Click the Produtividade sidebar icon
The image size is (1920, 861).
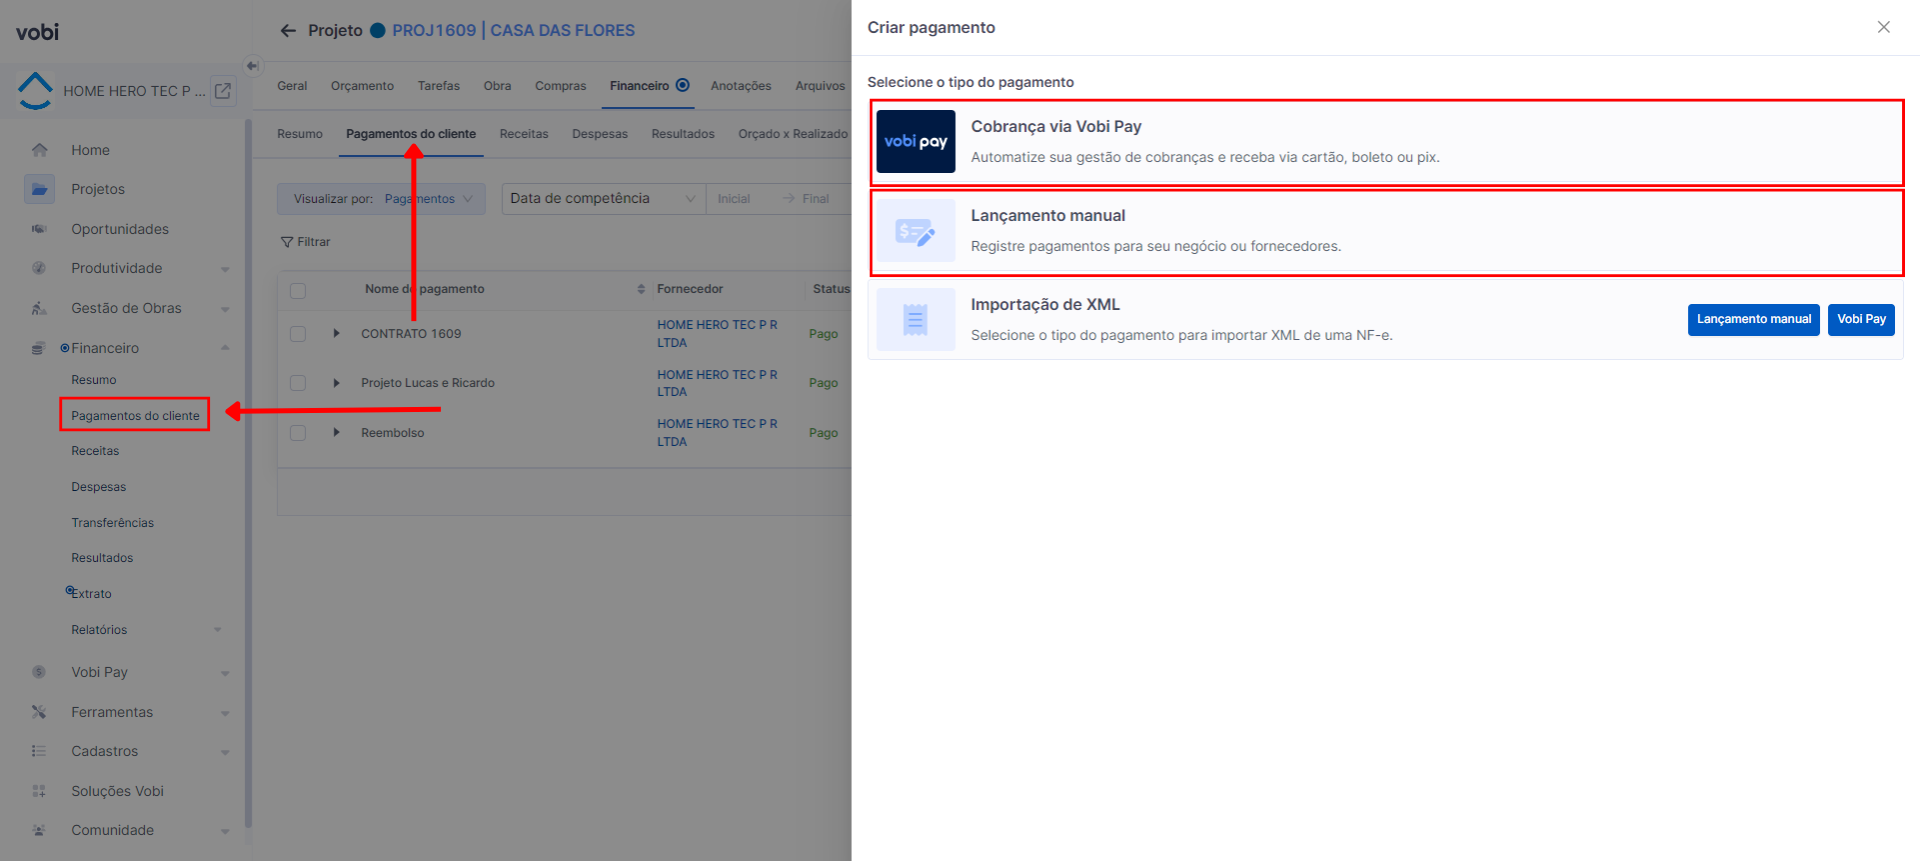click(x=39, y=268)
